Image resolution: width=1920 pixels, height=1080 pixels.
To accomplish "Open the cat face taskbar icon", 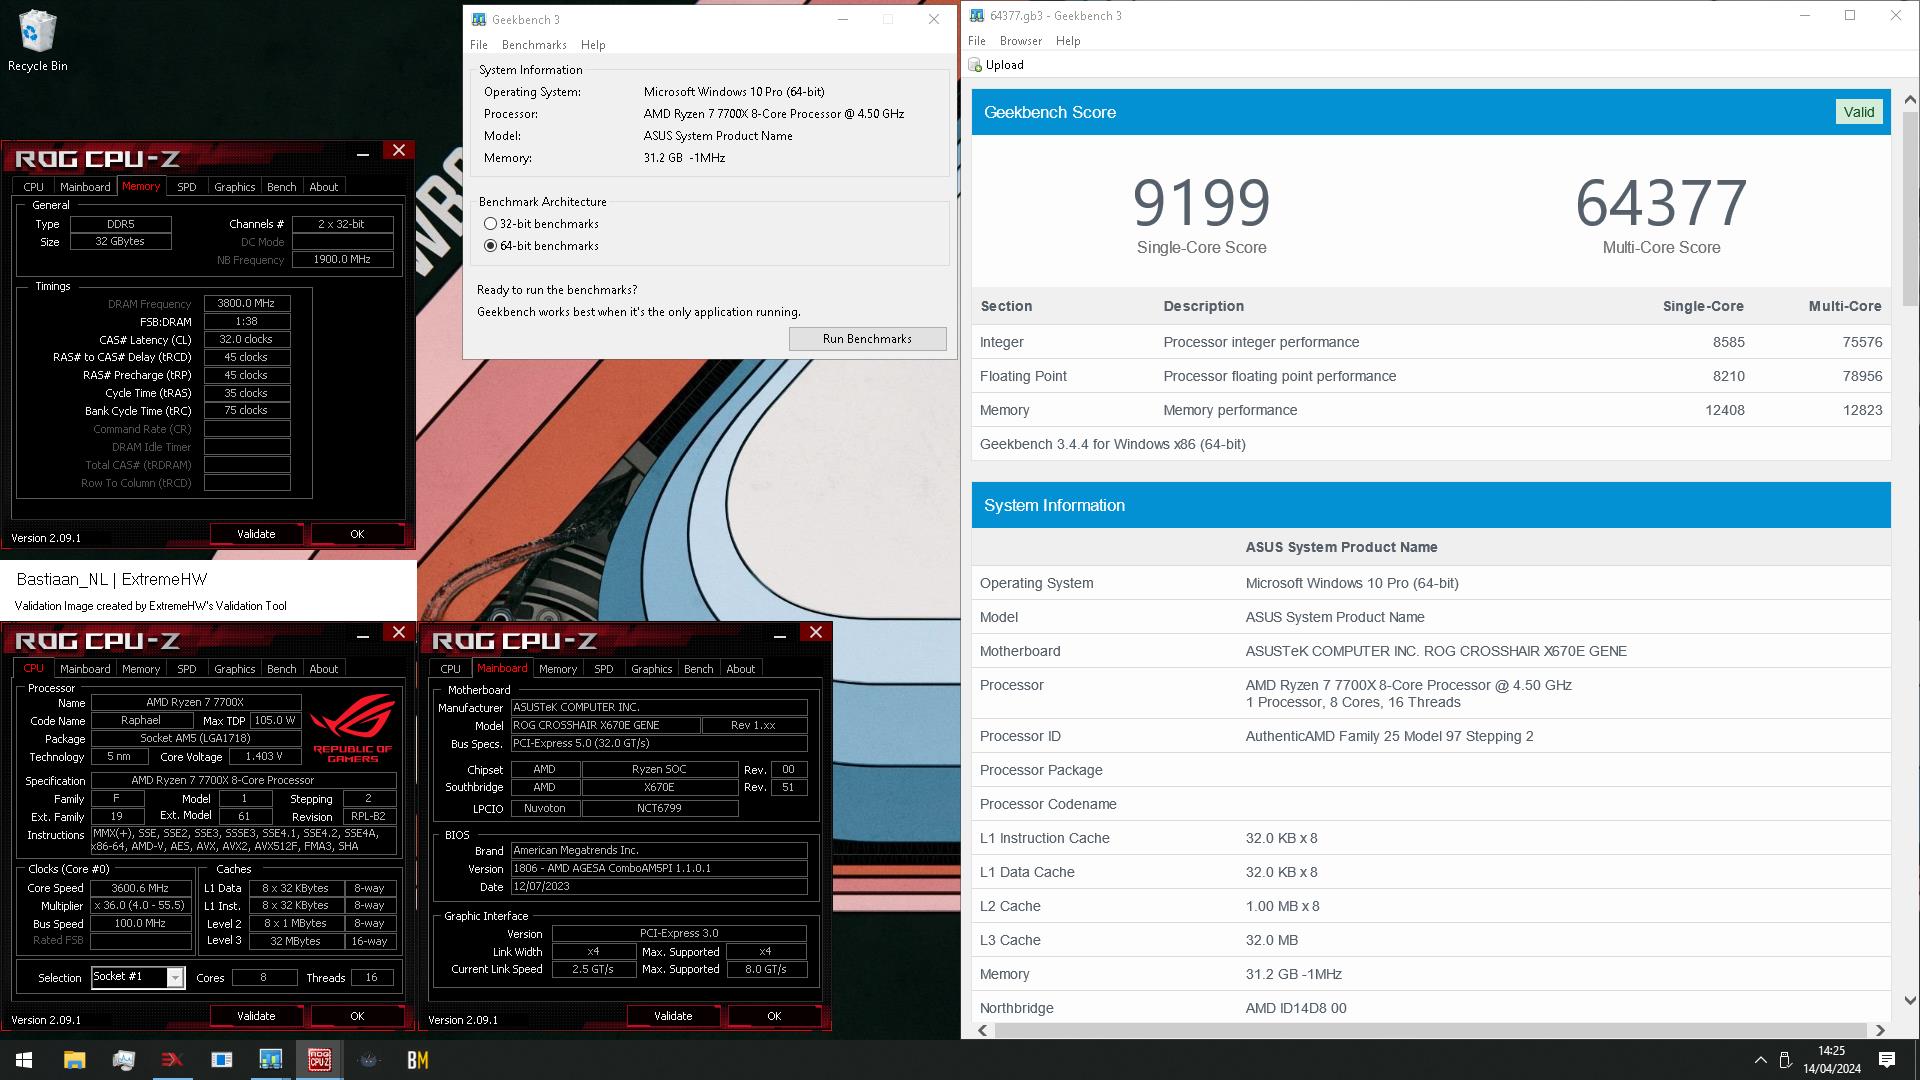I will click(368, 1060).
